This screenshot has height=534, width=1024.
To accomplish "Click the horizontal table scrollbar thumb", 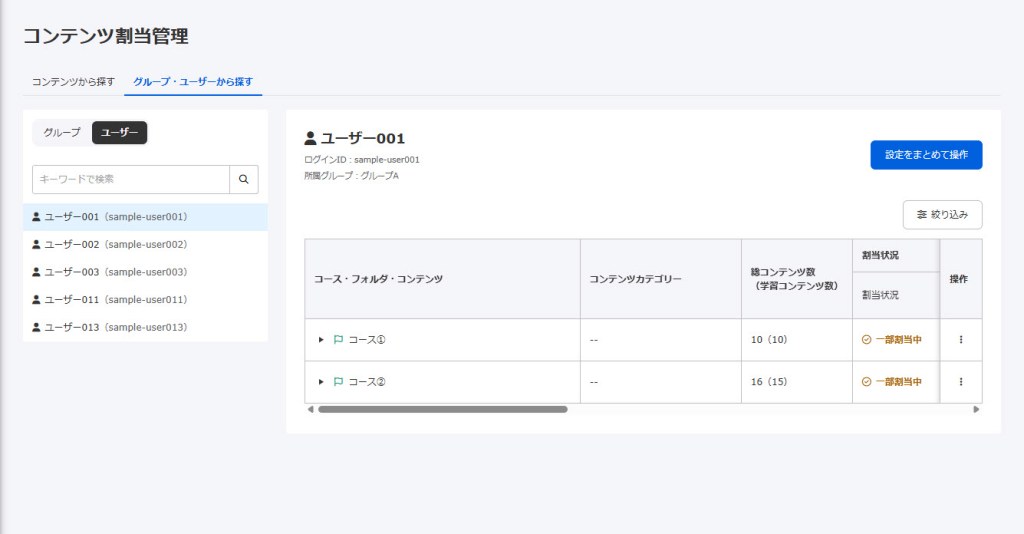I will (443, 409).
